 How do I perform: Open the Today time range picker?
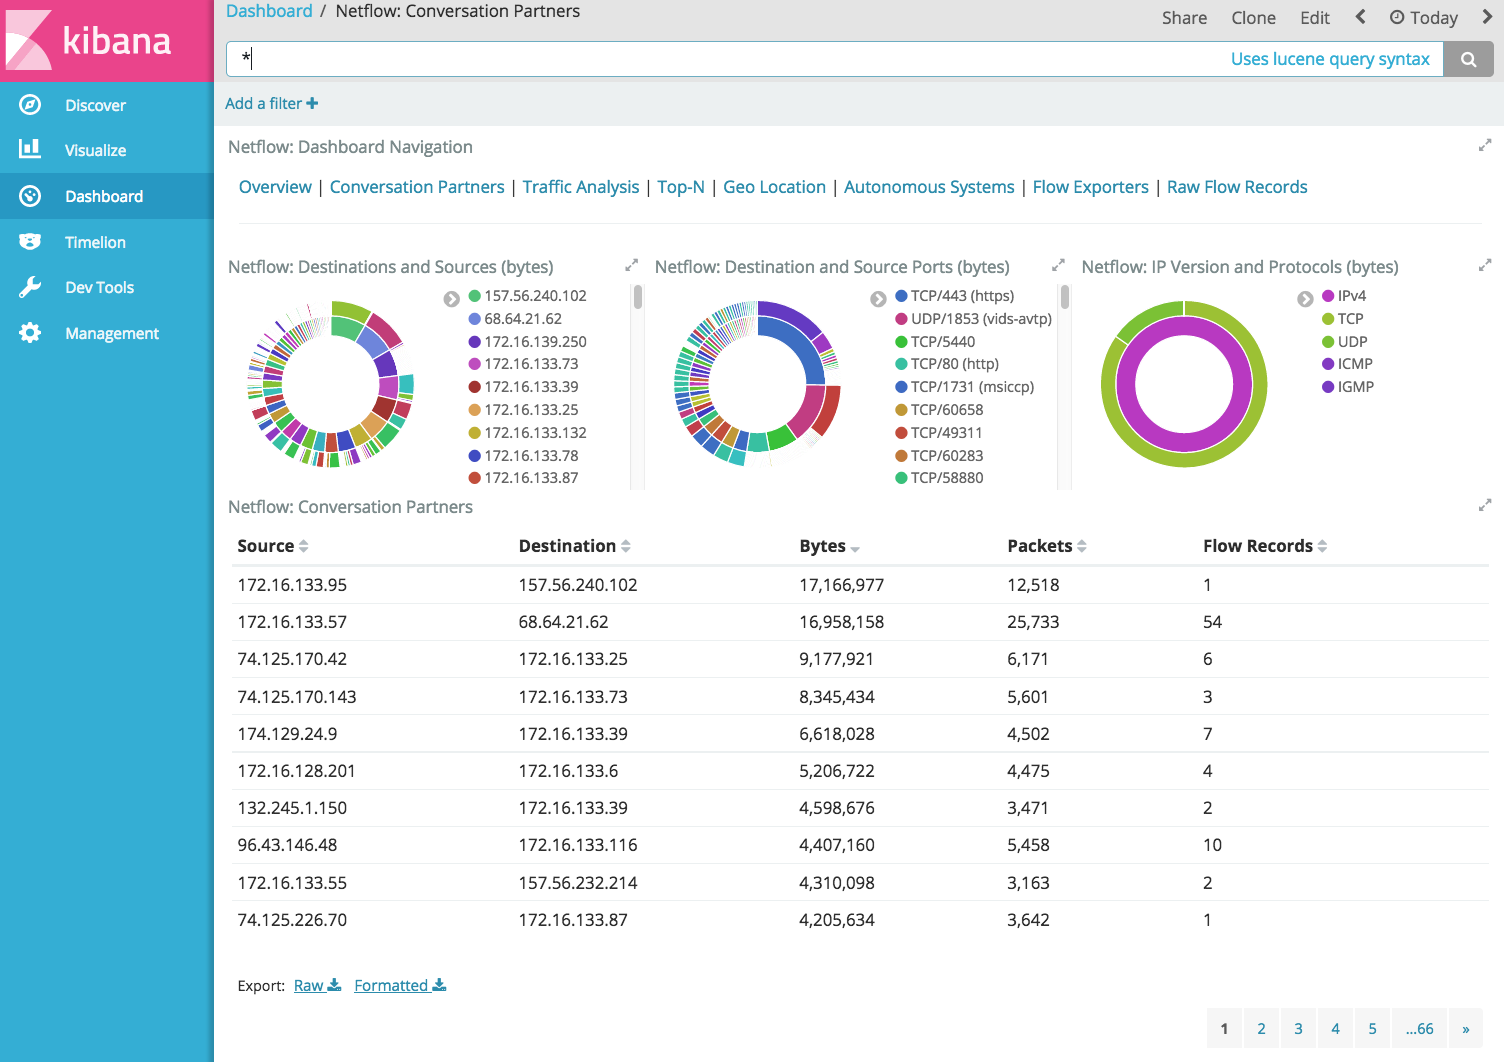tap(1423, 18)
